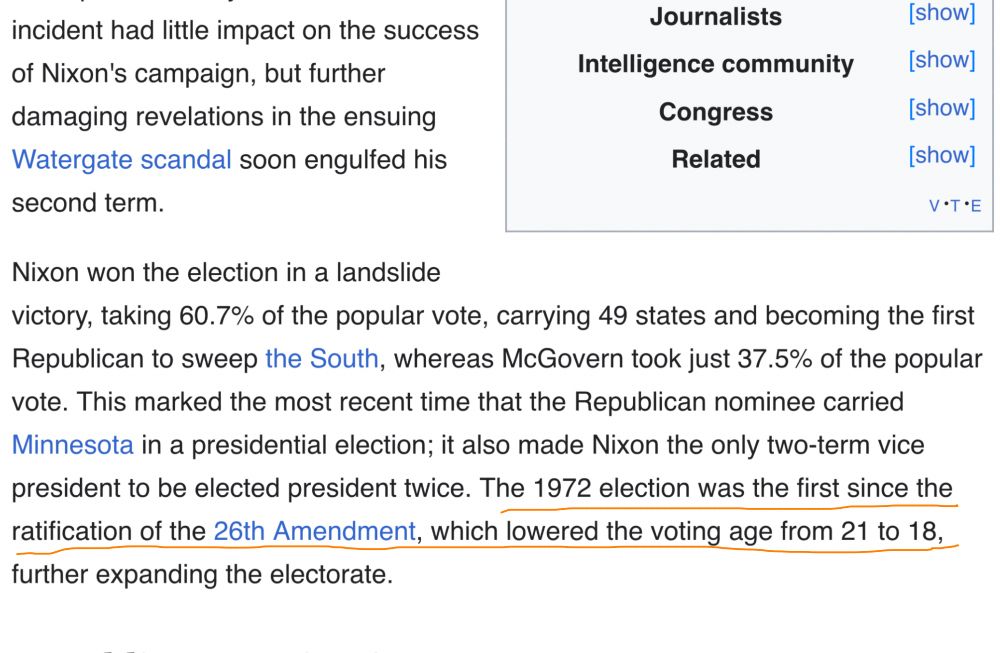Open the V view-template link

[x=934, y=206]
